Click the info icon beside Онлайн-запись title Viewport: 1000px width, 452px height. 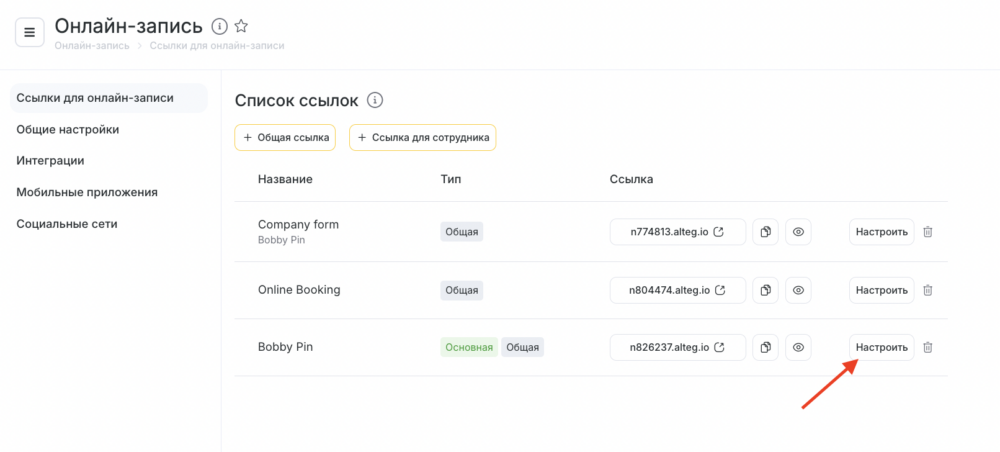click(219, 26)
